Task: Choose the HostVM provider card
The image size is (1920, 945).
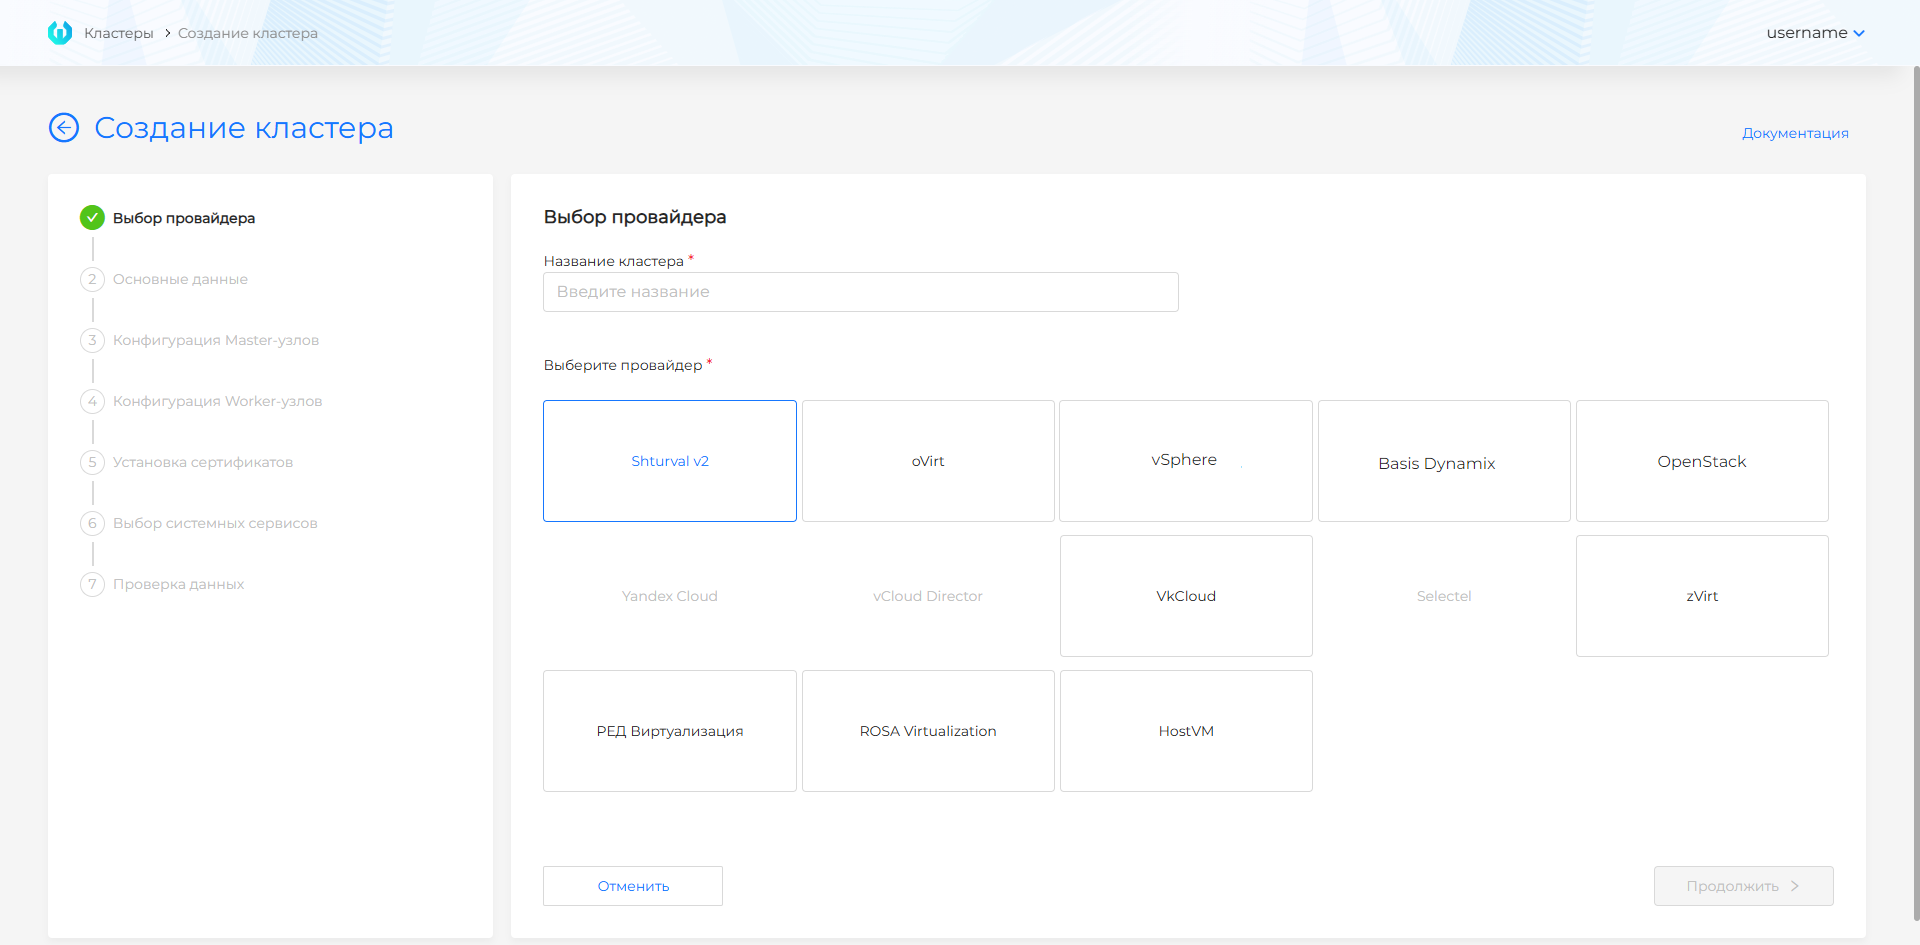Action: pyautogui.click(x=1186, y=731)
